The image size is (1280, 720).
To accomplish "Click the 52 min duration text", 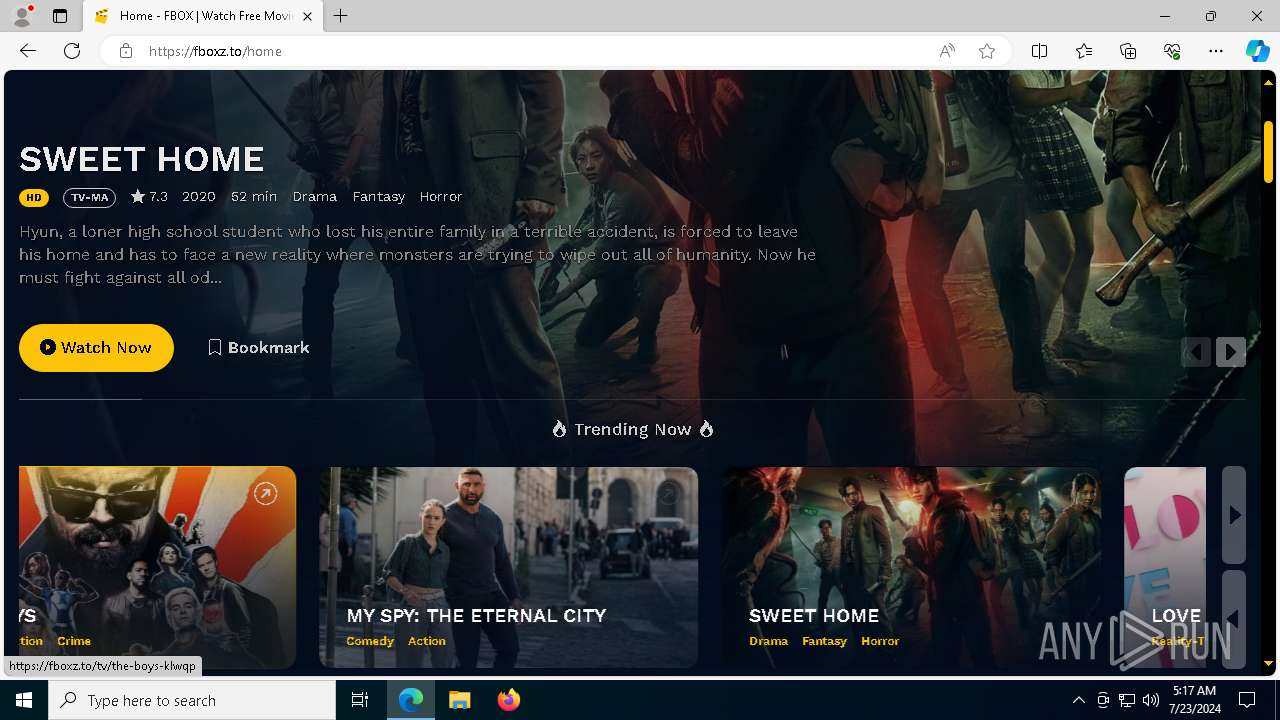I will (254, 197).
